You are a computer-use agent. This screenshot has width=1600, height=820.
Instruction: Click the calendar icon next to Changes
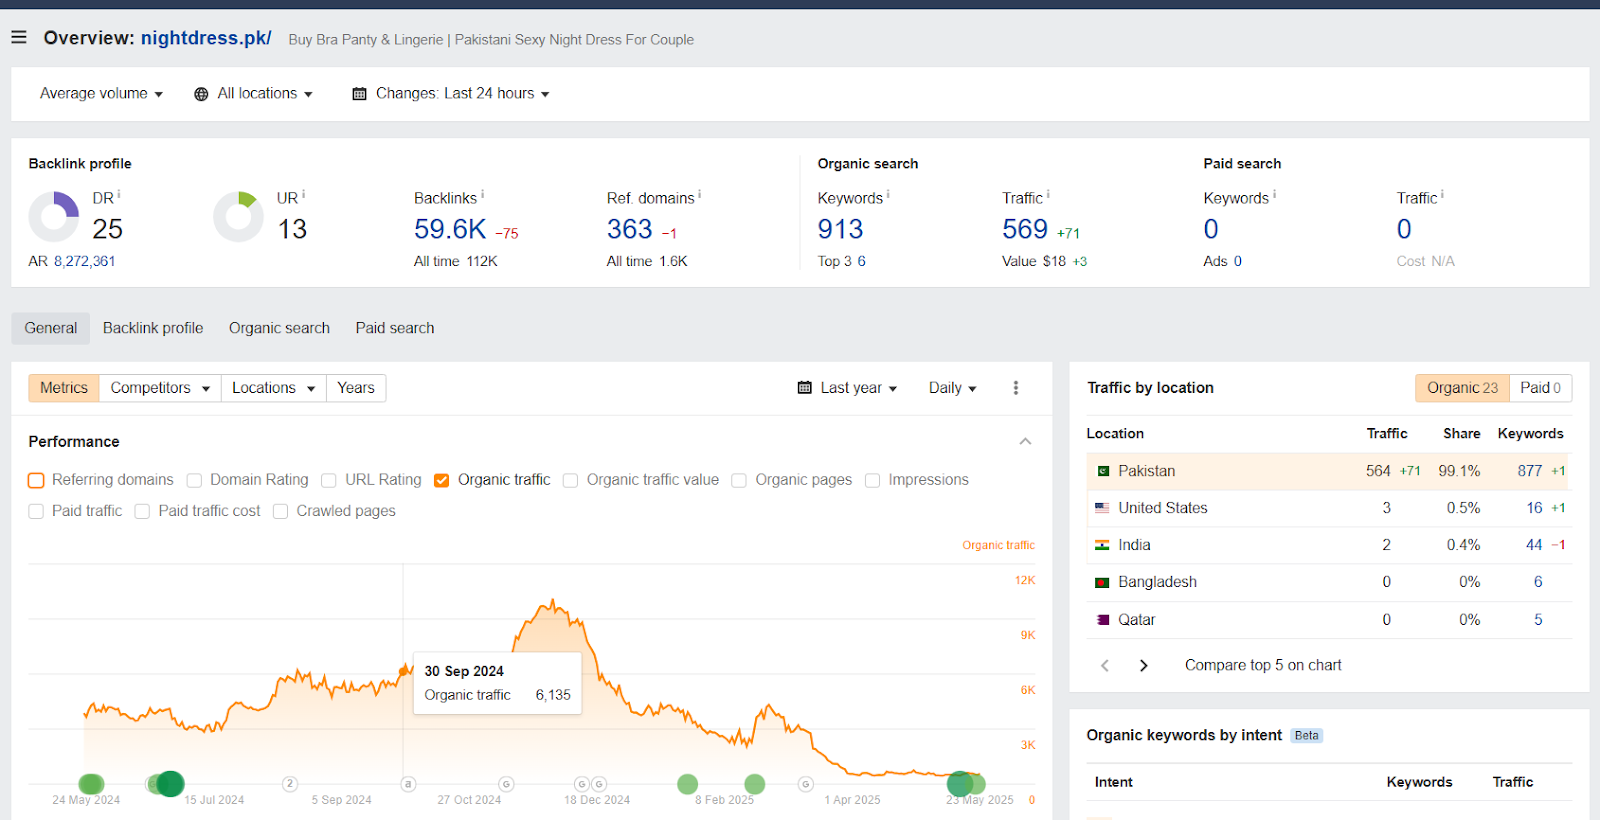click(359, 94)
